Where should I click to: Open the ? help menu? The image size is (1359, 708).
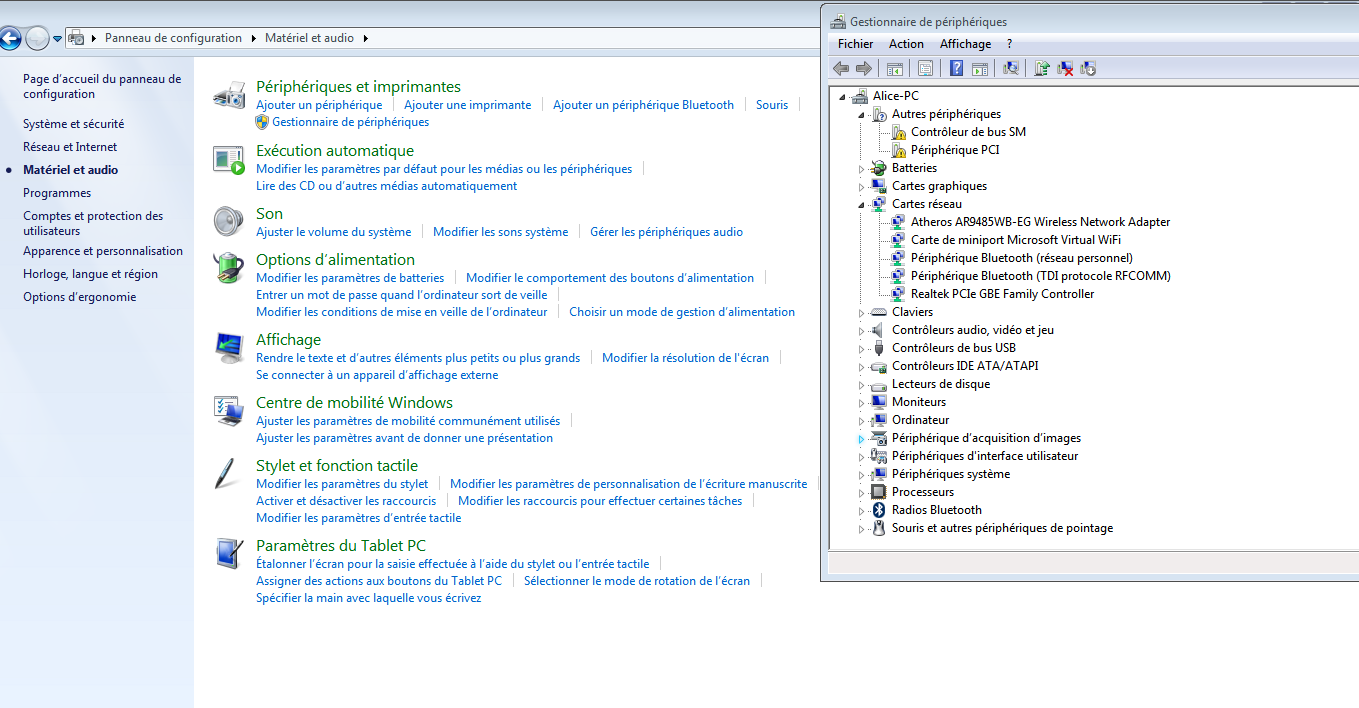[1009, 44]
